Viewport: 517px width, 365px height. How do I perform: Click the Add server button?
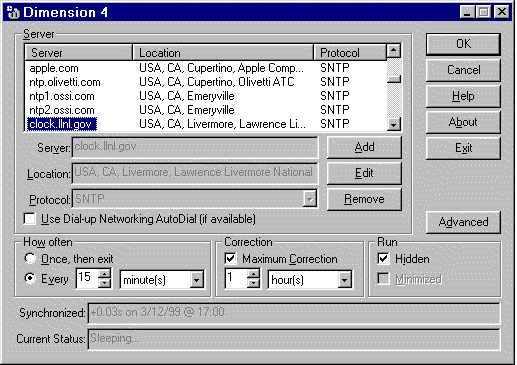coord(364,147)
